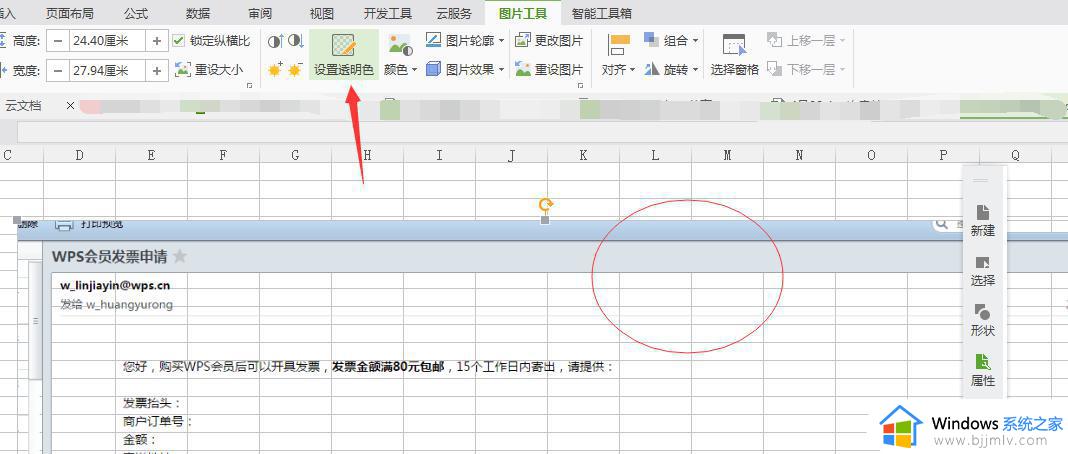
Task: Click the top-center picture resize handle
Action: pos(545,219)
